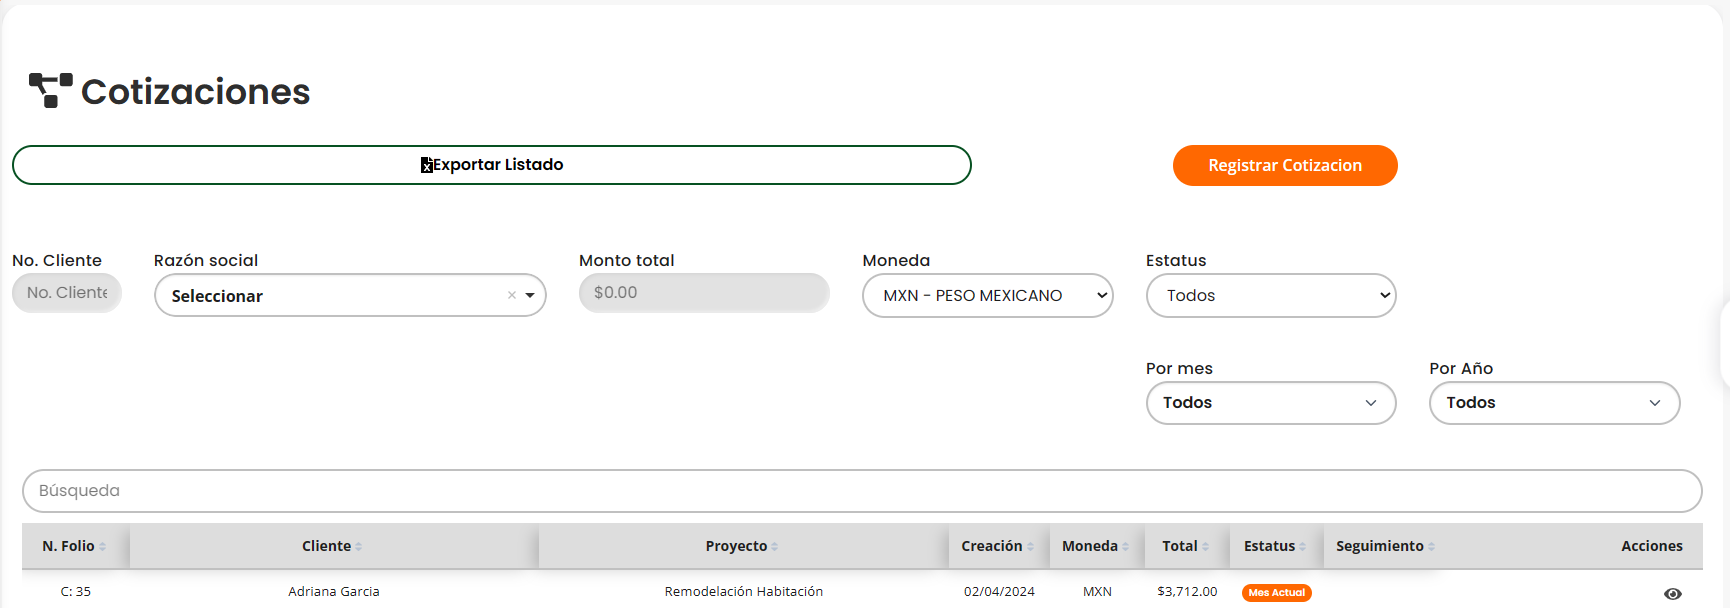This screenshot has height=608, width=1730.
Task: Click into the Búsqueda search field
Action: click(x=861, y=491)
